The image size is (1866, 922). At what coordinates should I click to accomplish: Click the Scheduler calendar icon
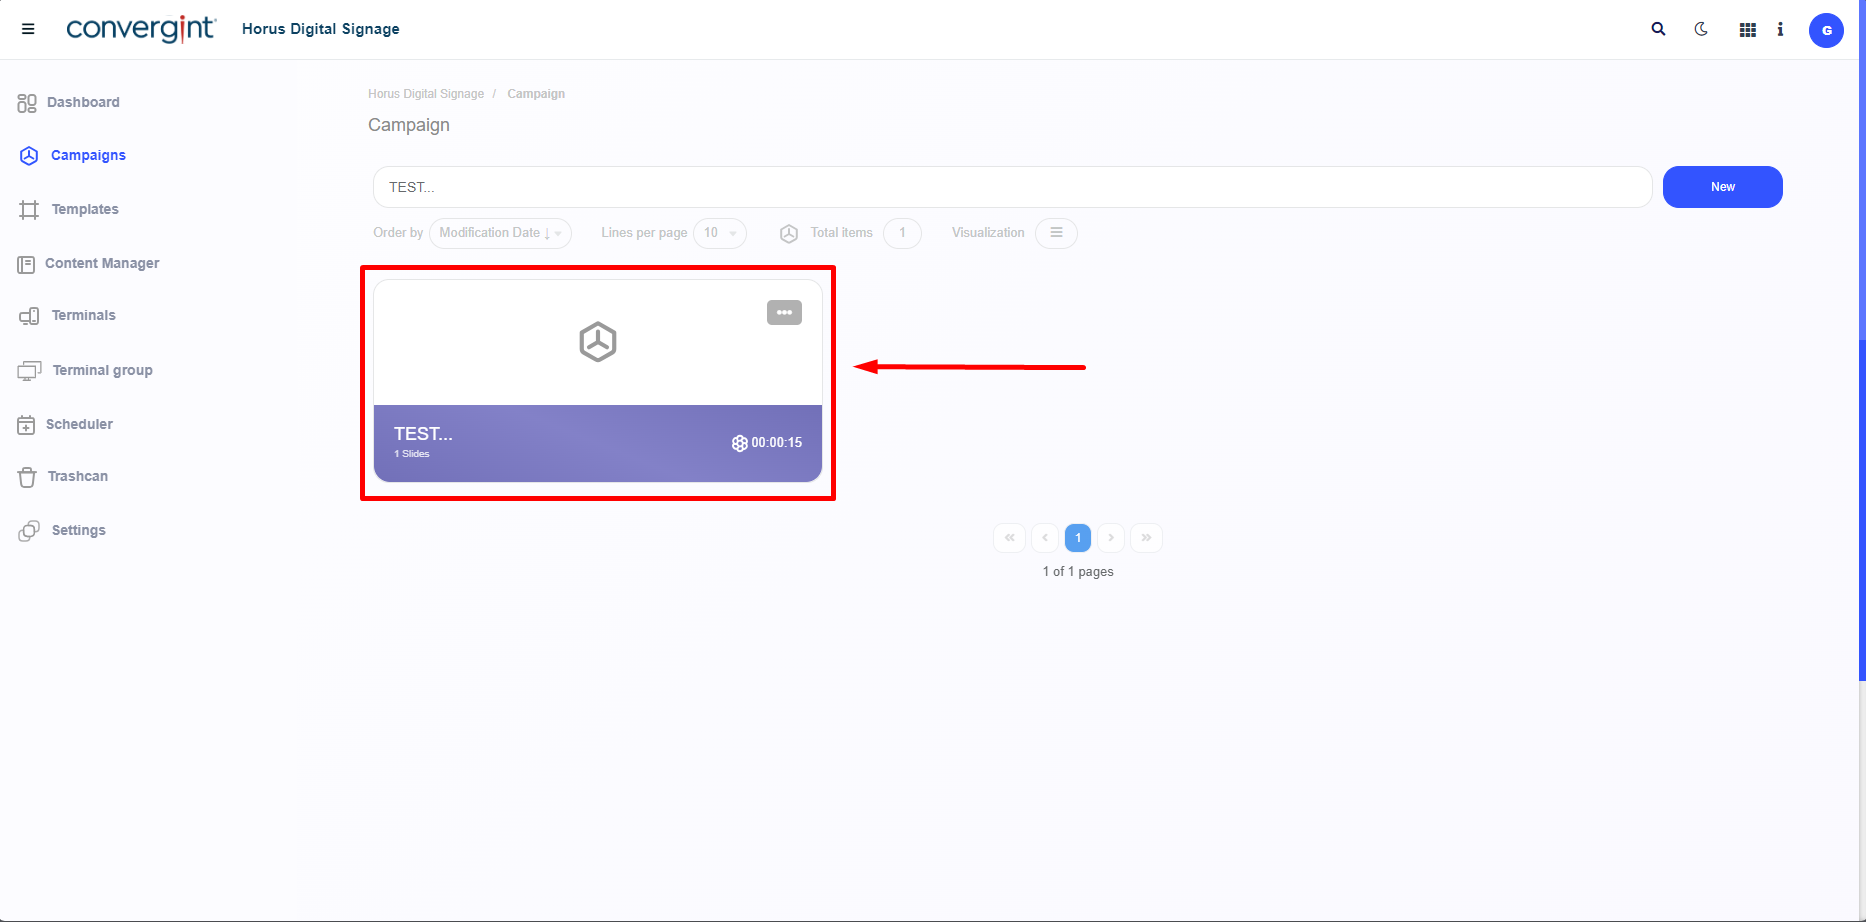[27, 425]
